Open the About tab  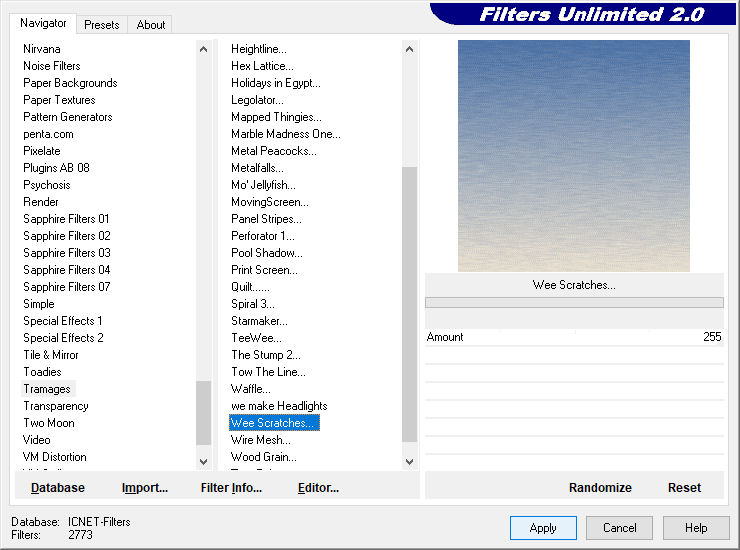click(x=151, y=25)
